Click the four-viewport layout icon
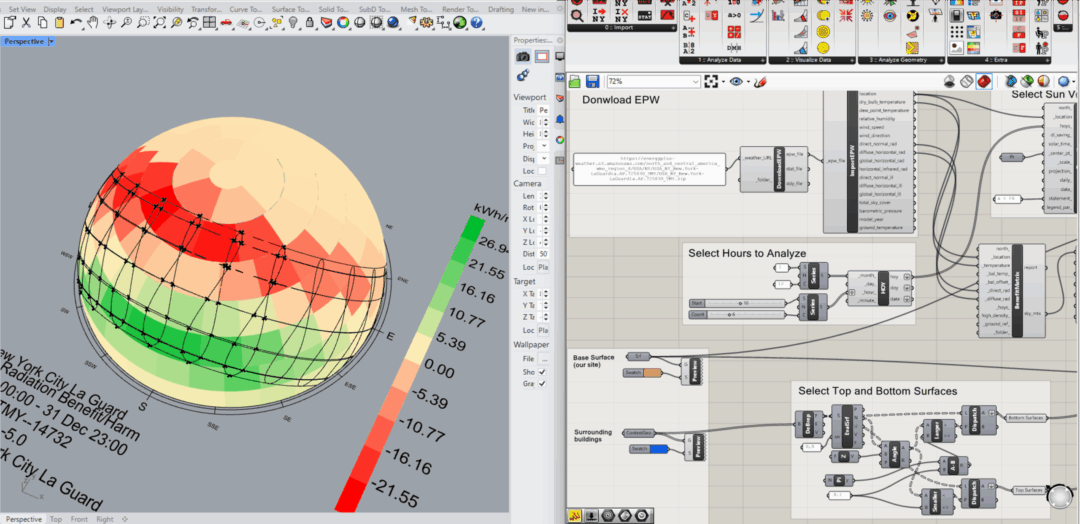 [210, 23]
